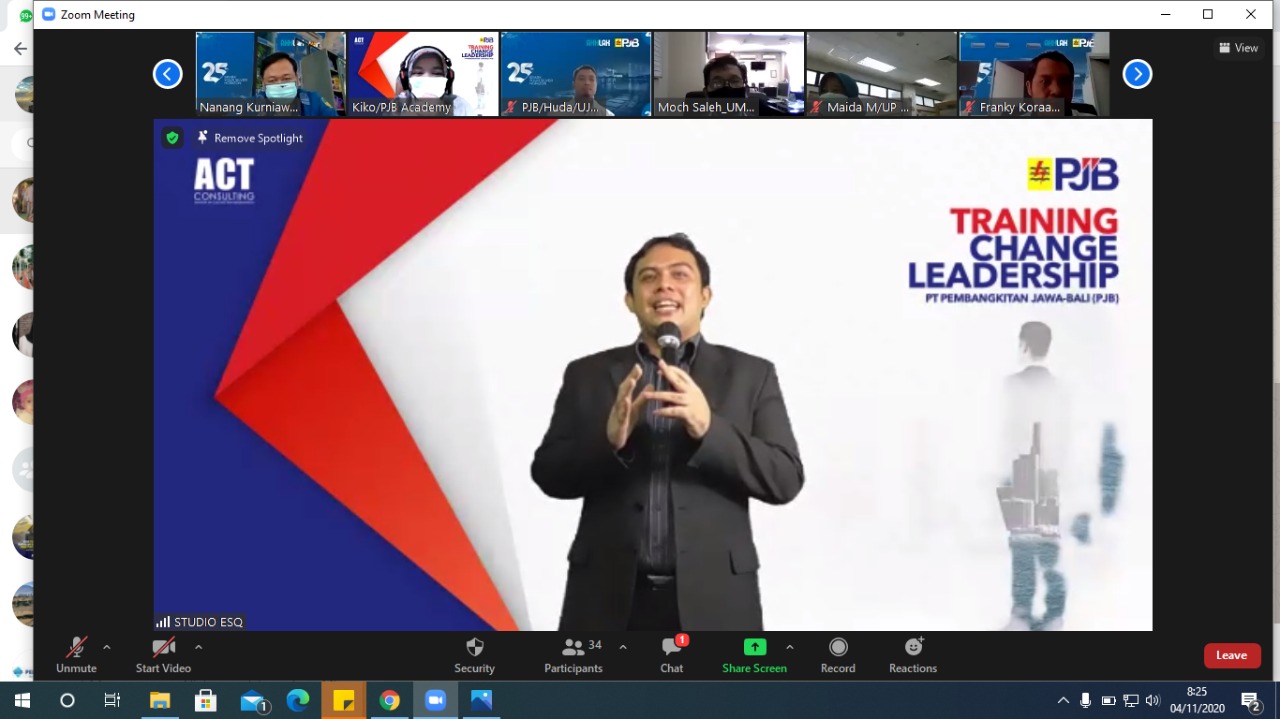Open the Security shield menu
The height and width of the screenshot is (719, 1280).
click(x=474, y=655)
